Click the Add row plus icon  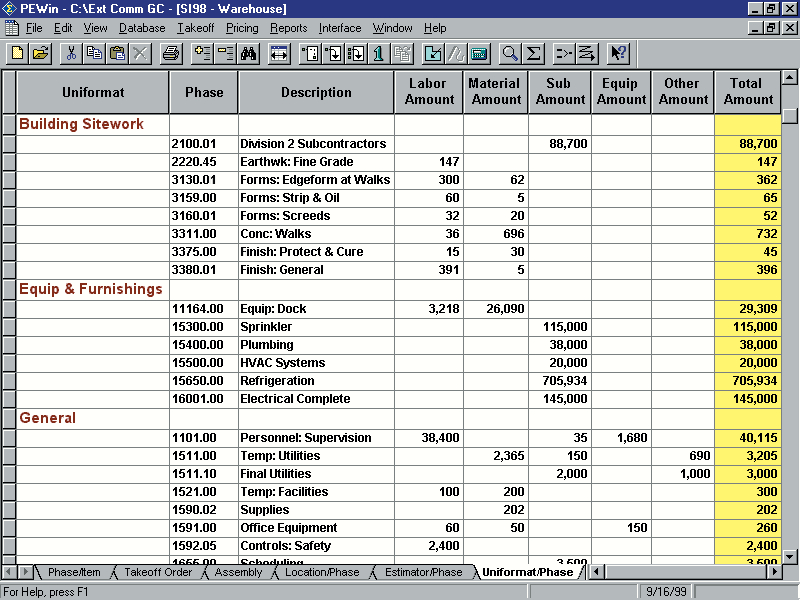(x=202, y=53)
